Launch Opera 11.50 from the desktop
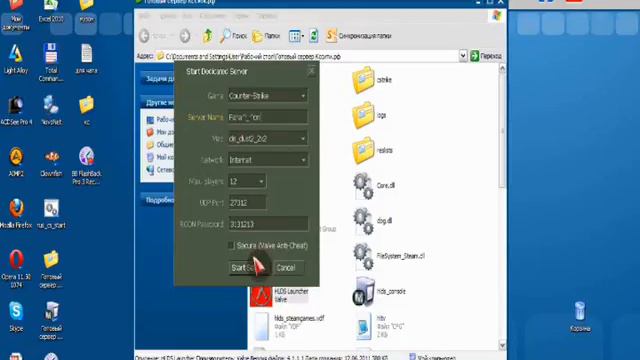The width and height of the screenshot is (640, 360). (x=16, y=269)
